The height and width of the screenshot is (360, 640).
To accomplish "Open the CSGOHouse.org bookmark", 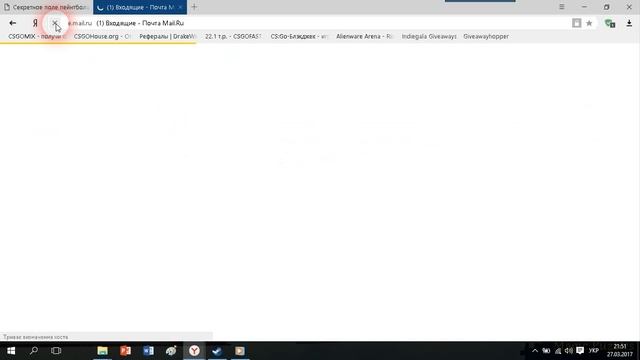I will pyautogui.click(x=102, y=36).
